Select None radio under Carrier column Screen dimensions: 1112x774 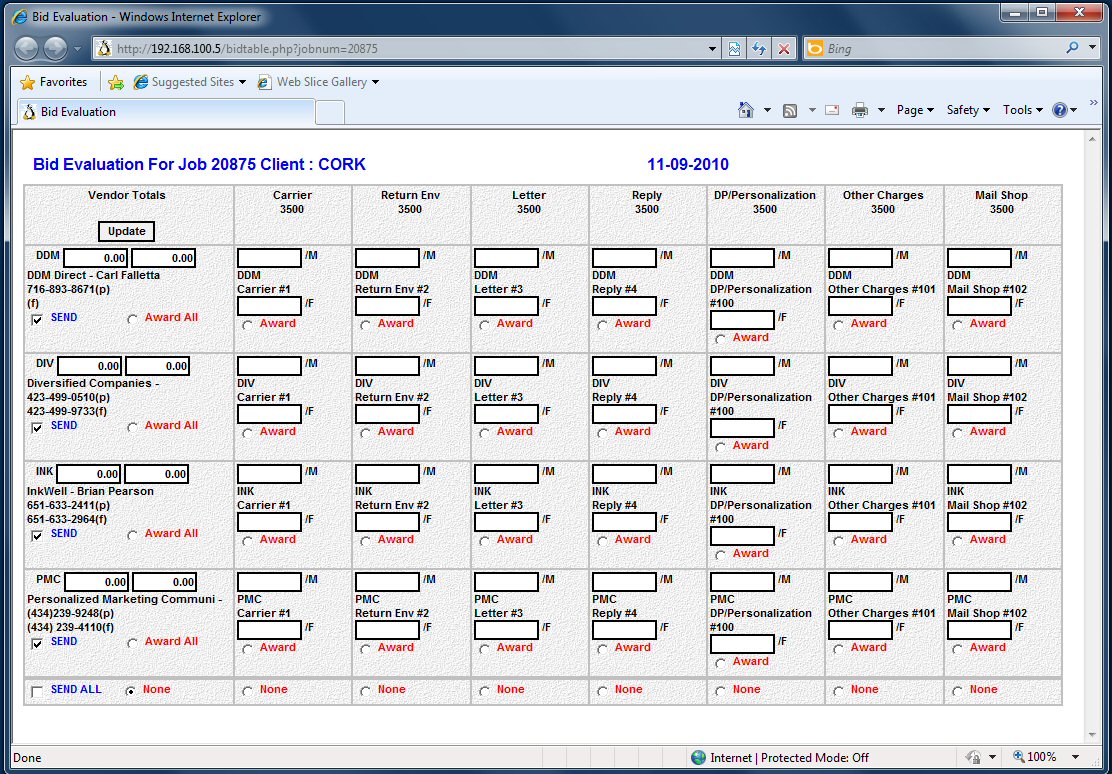point(247,691)
